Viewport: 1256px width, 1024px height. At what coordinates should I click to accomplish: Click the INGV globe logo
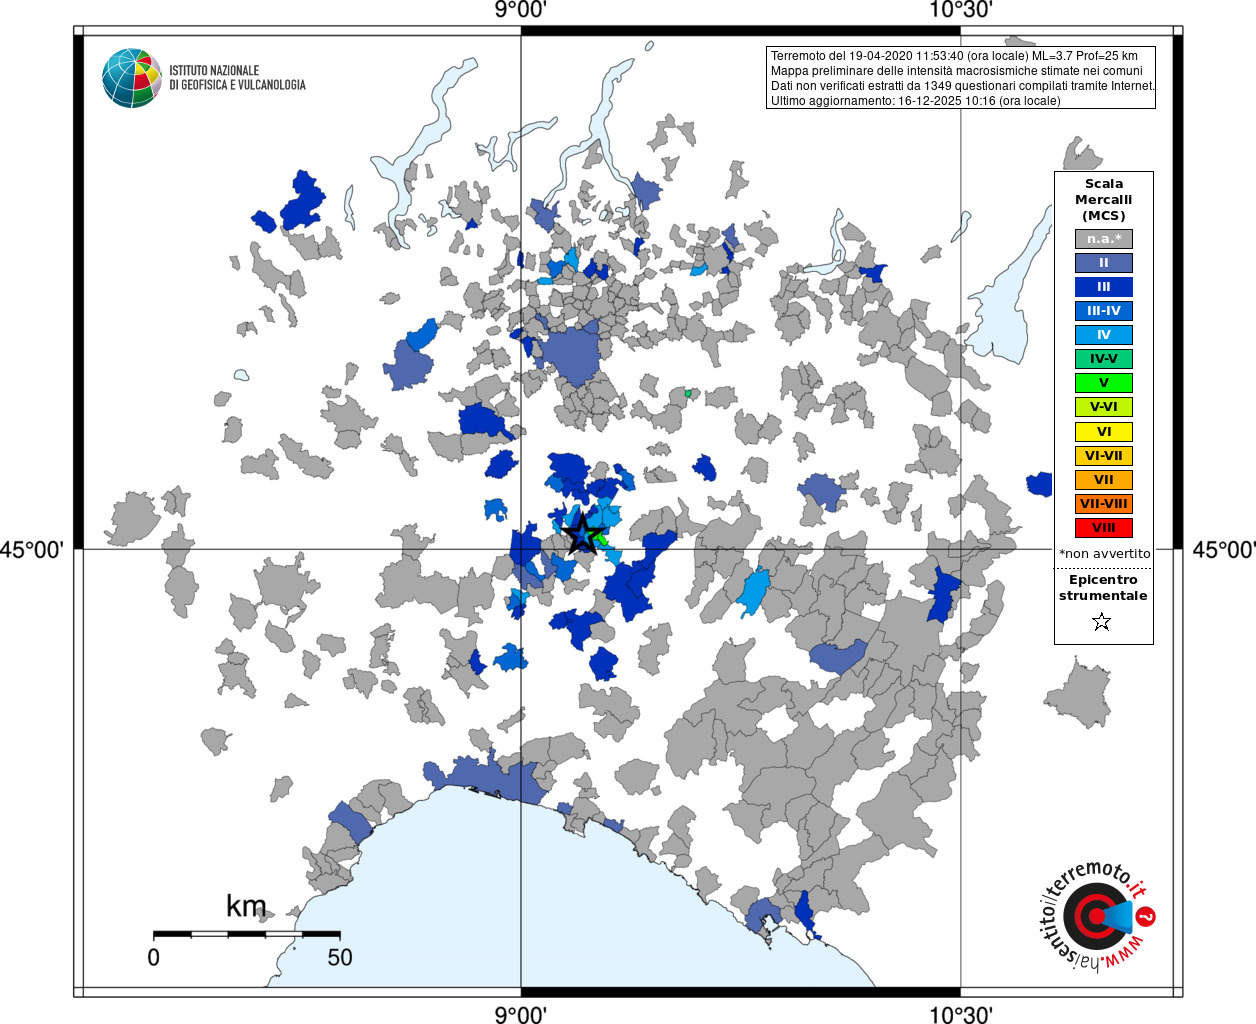pyautogui.click(x=131, y=78)
